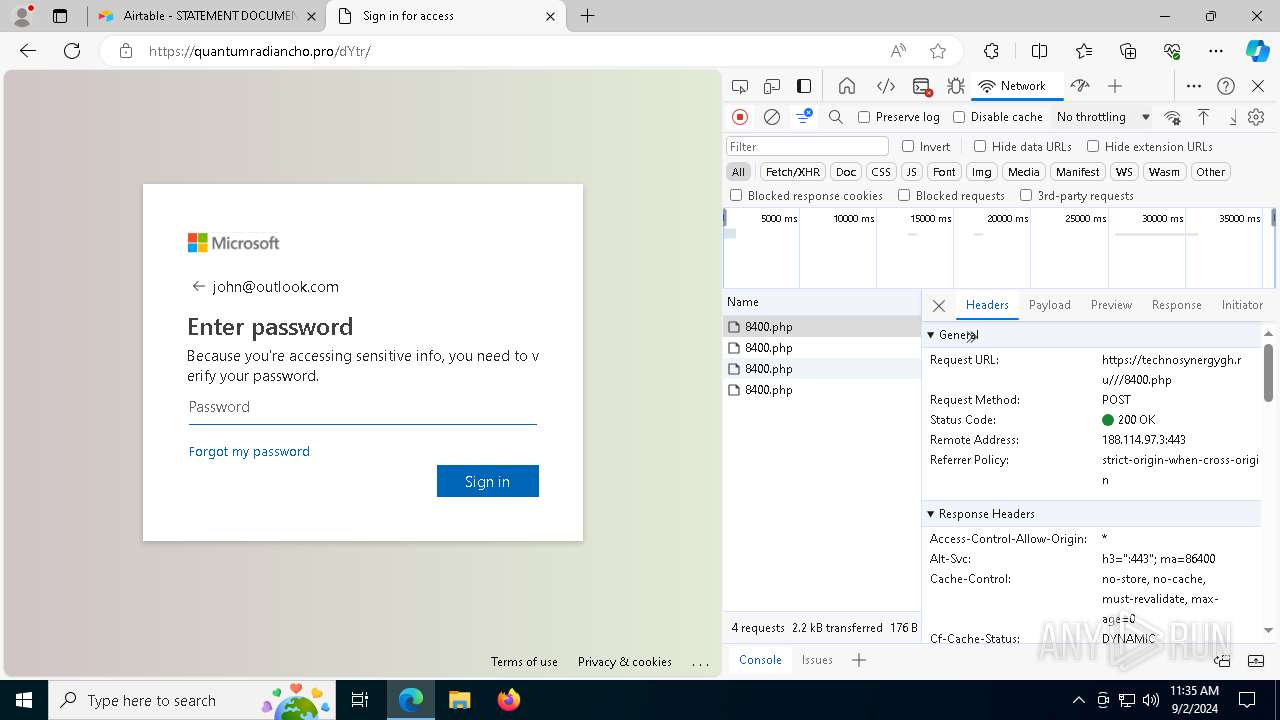The image size is (1280, 720).
Task: Open the Initiator tab
Action: (1242, 305)
